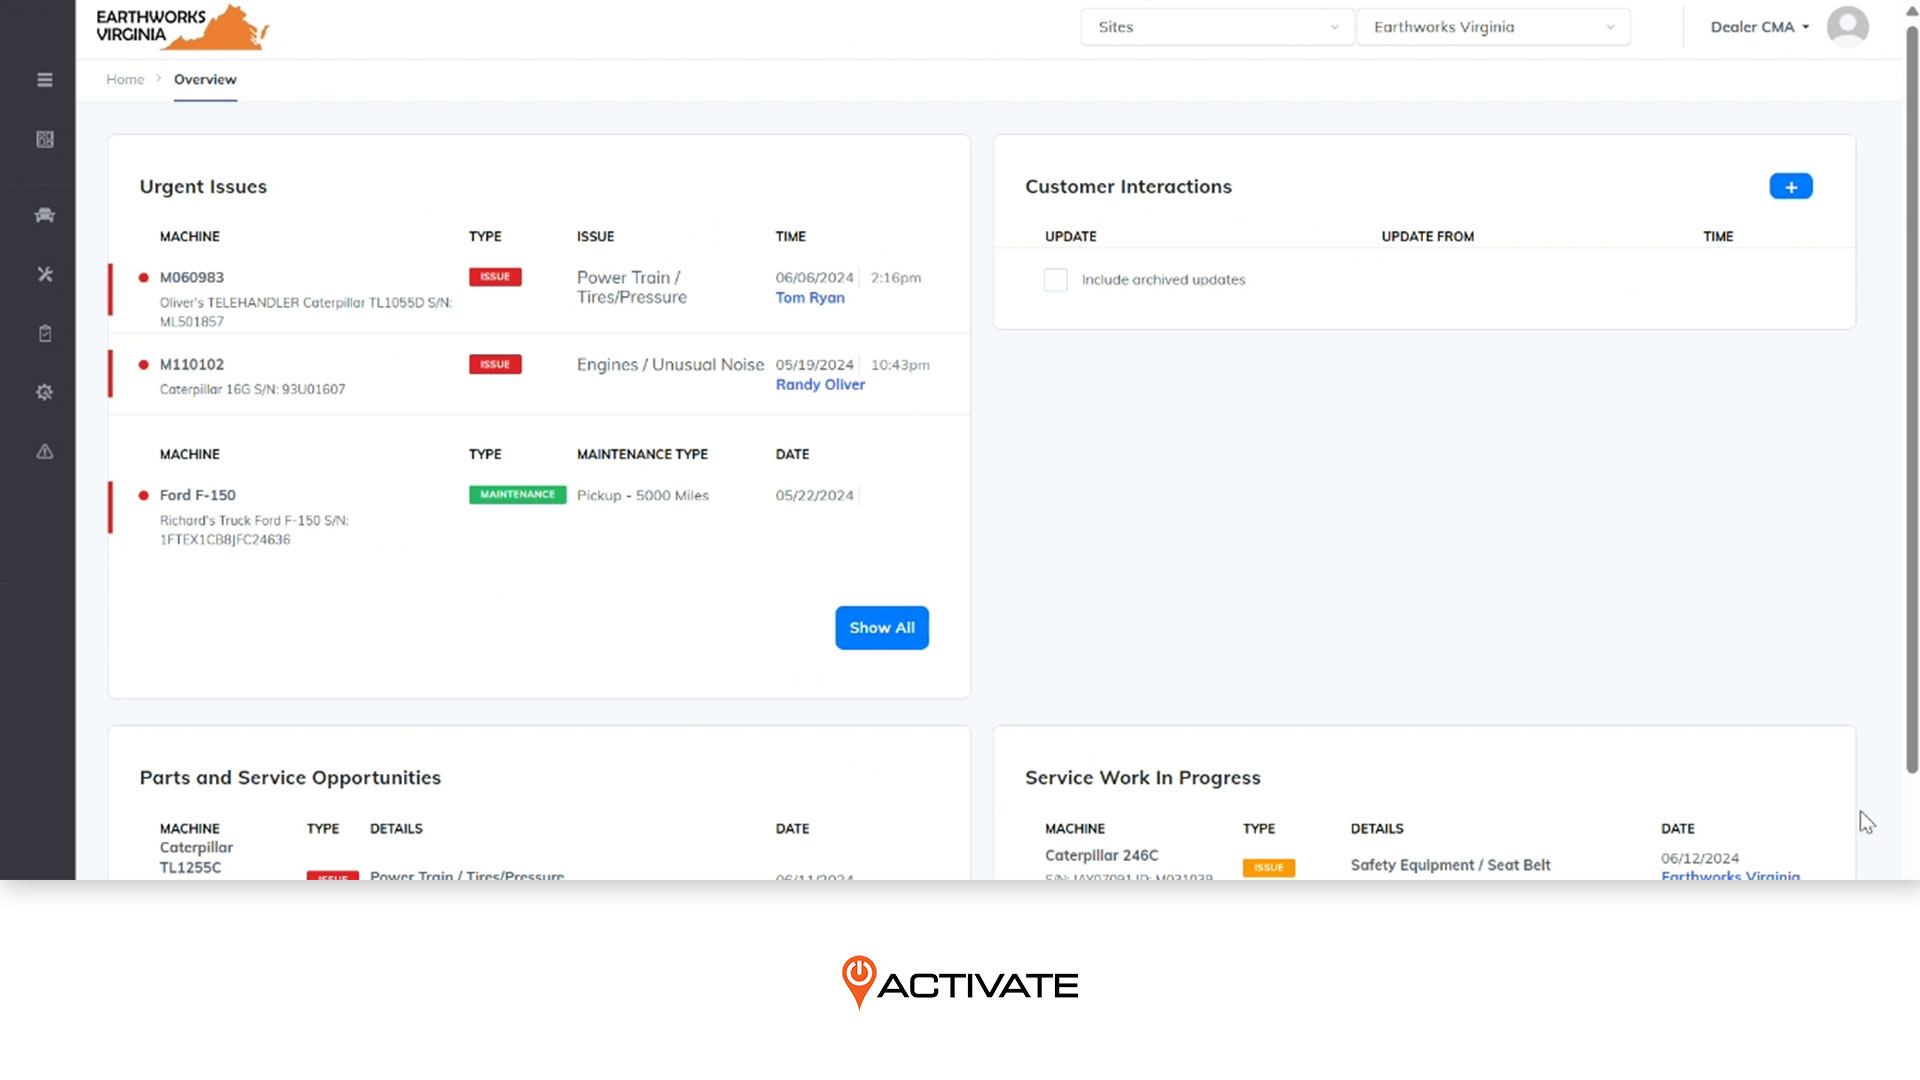Check Include archived updates box

tap(1055, 280)
